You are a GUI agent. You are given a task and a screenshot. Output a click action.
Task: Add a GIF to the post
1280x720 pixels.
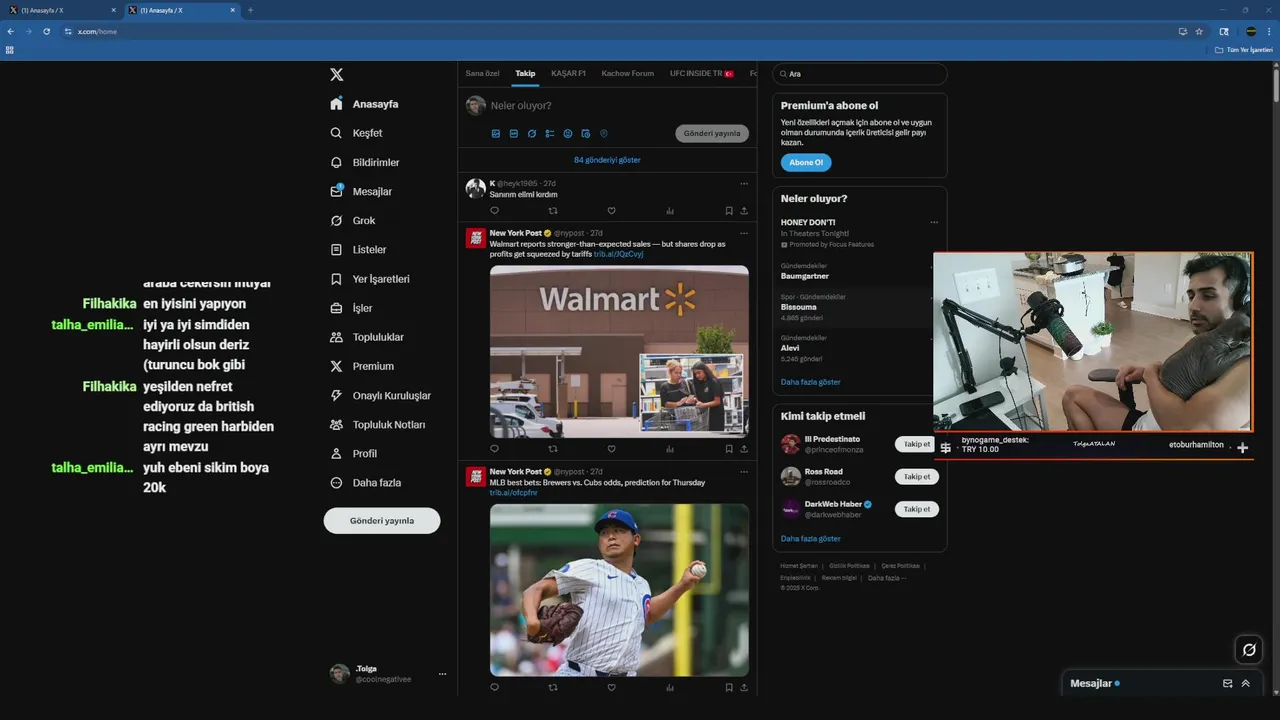coord(514,133)
